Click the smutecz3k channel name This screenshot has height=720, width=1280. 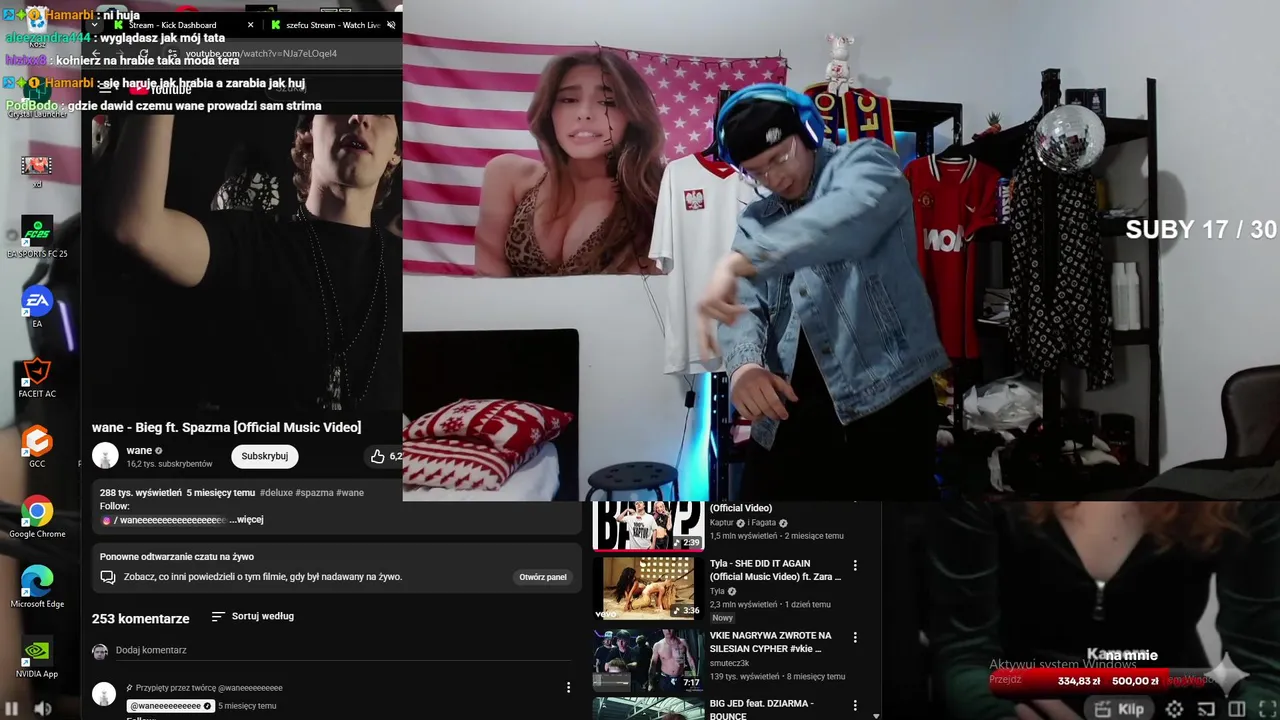click(729, 663)
